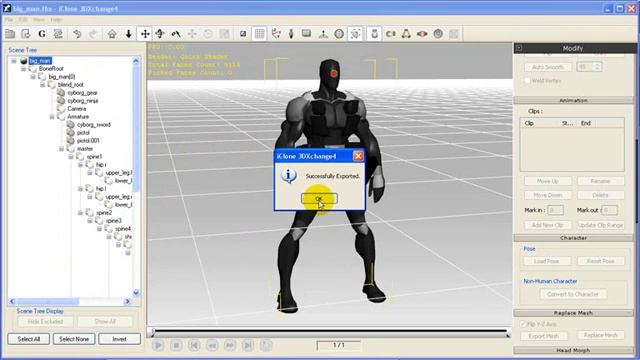The width and height of the screenshot is (640, 360).
Task: Select BoneRoot in the Scene Tree
Action: tap(51, 69)
